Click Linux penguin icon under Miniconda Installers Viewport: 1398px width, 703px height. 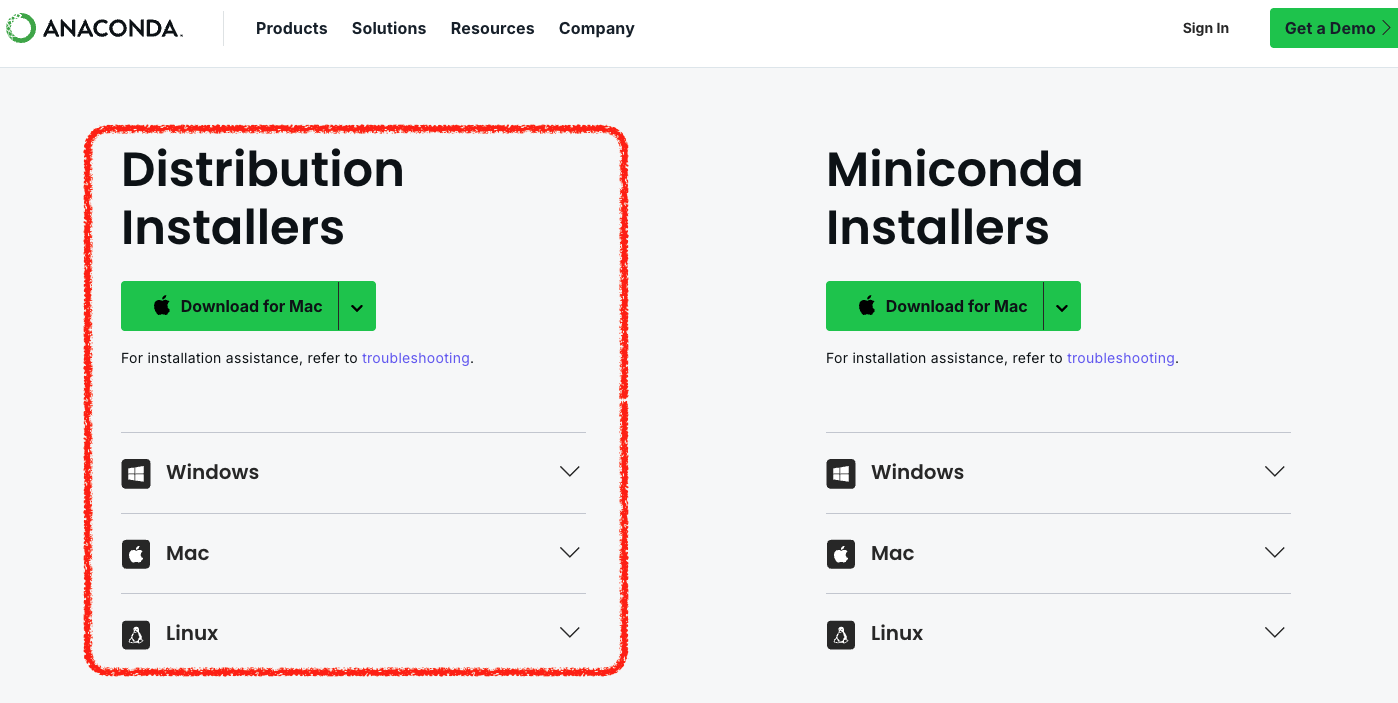(x=841, y=634)
